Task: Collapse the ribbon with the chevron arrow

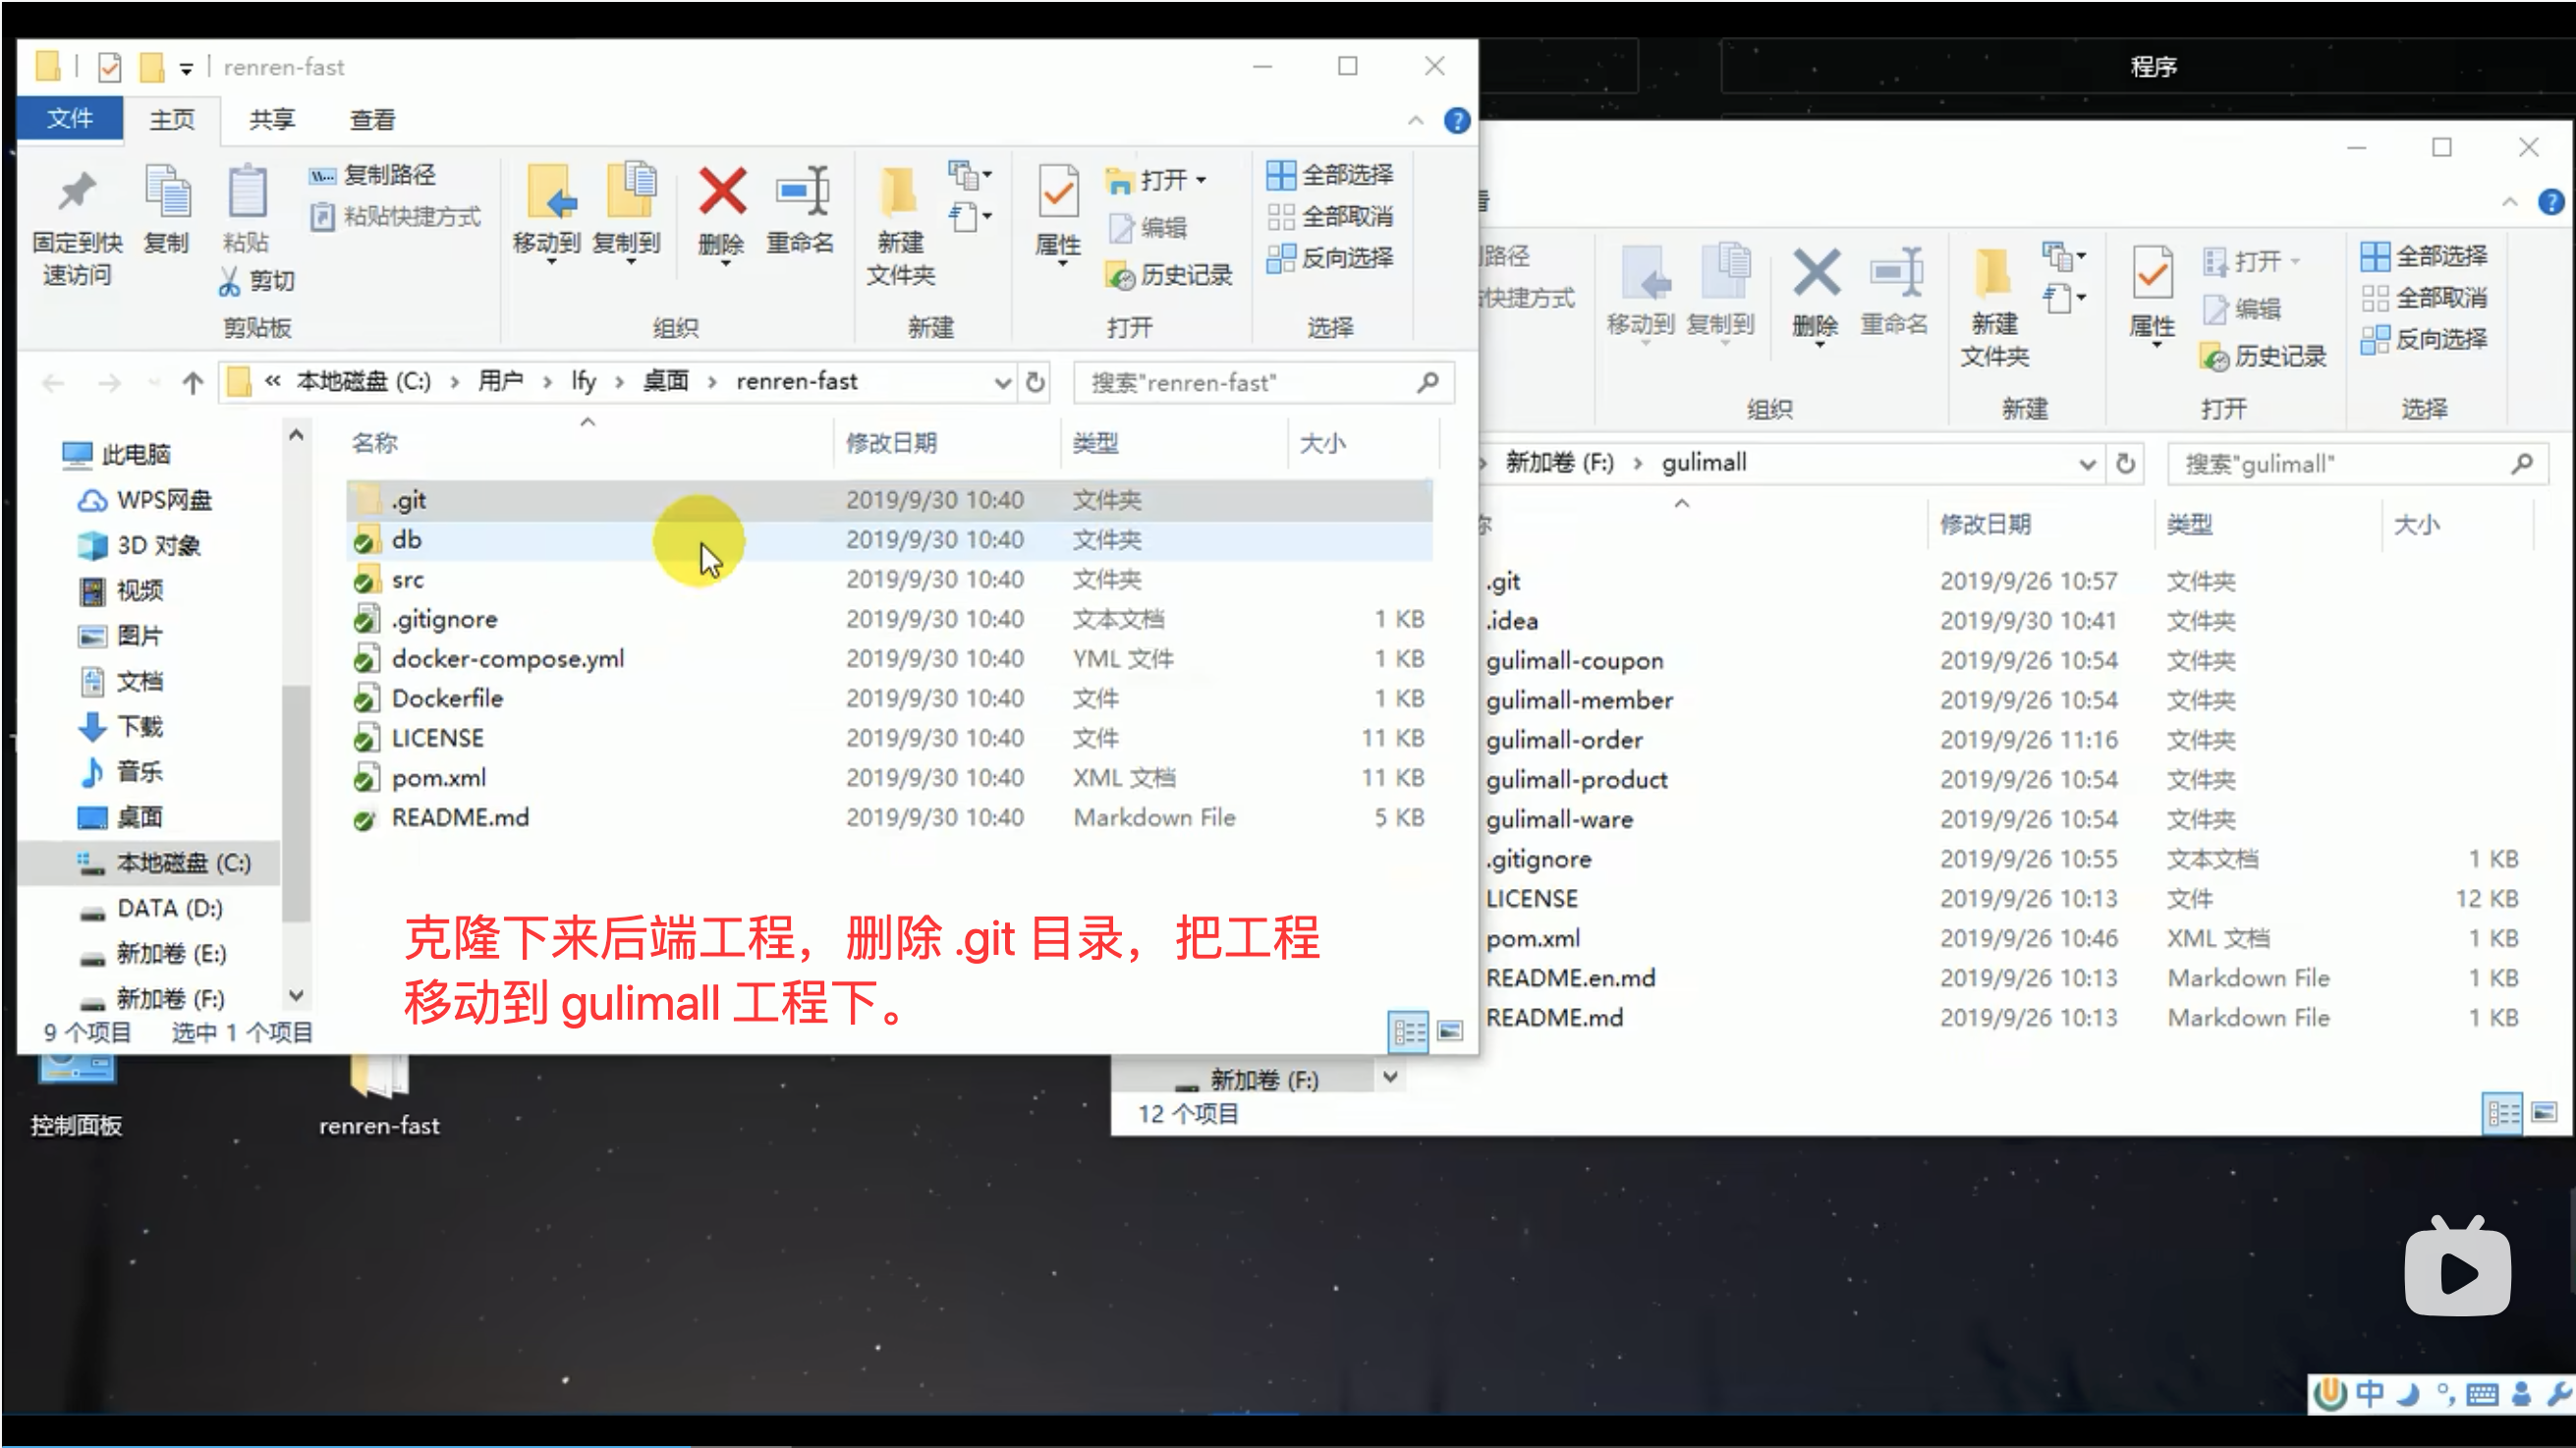Action: 1415,121
